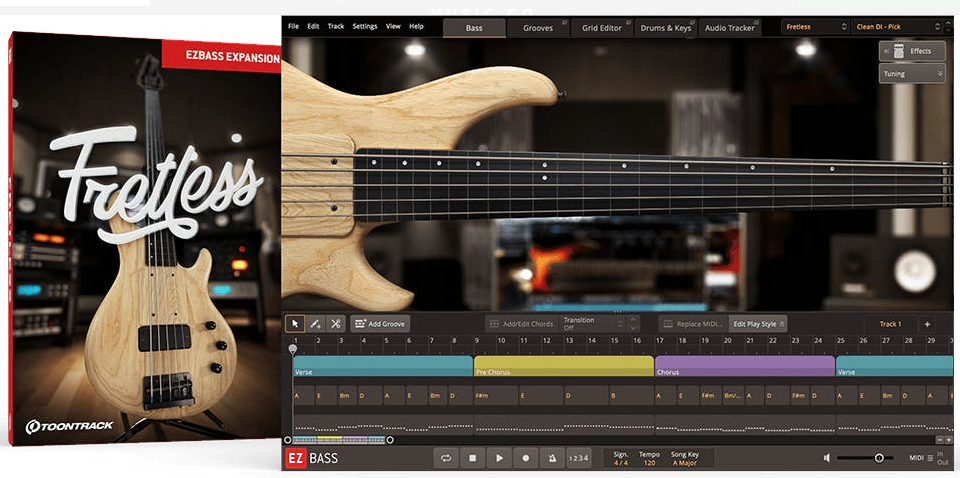Expand the Edit Play Style panel

pos(758,324)
